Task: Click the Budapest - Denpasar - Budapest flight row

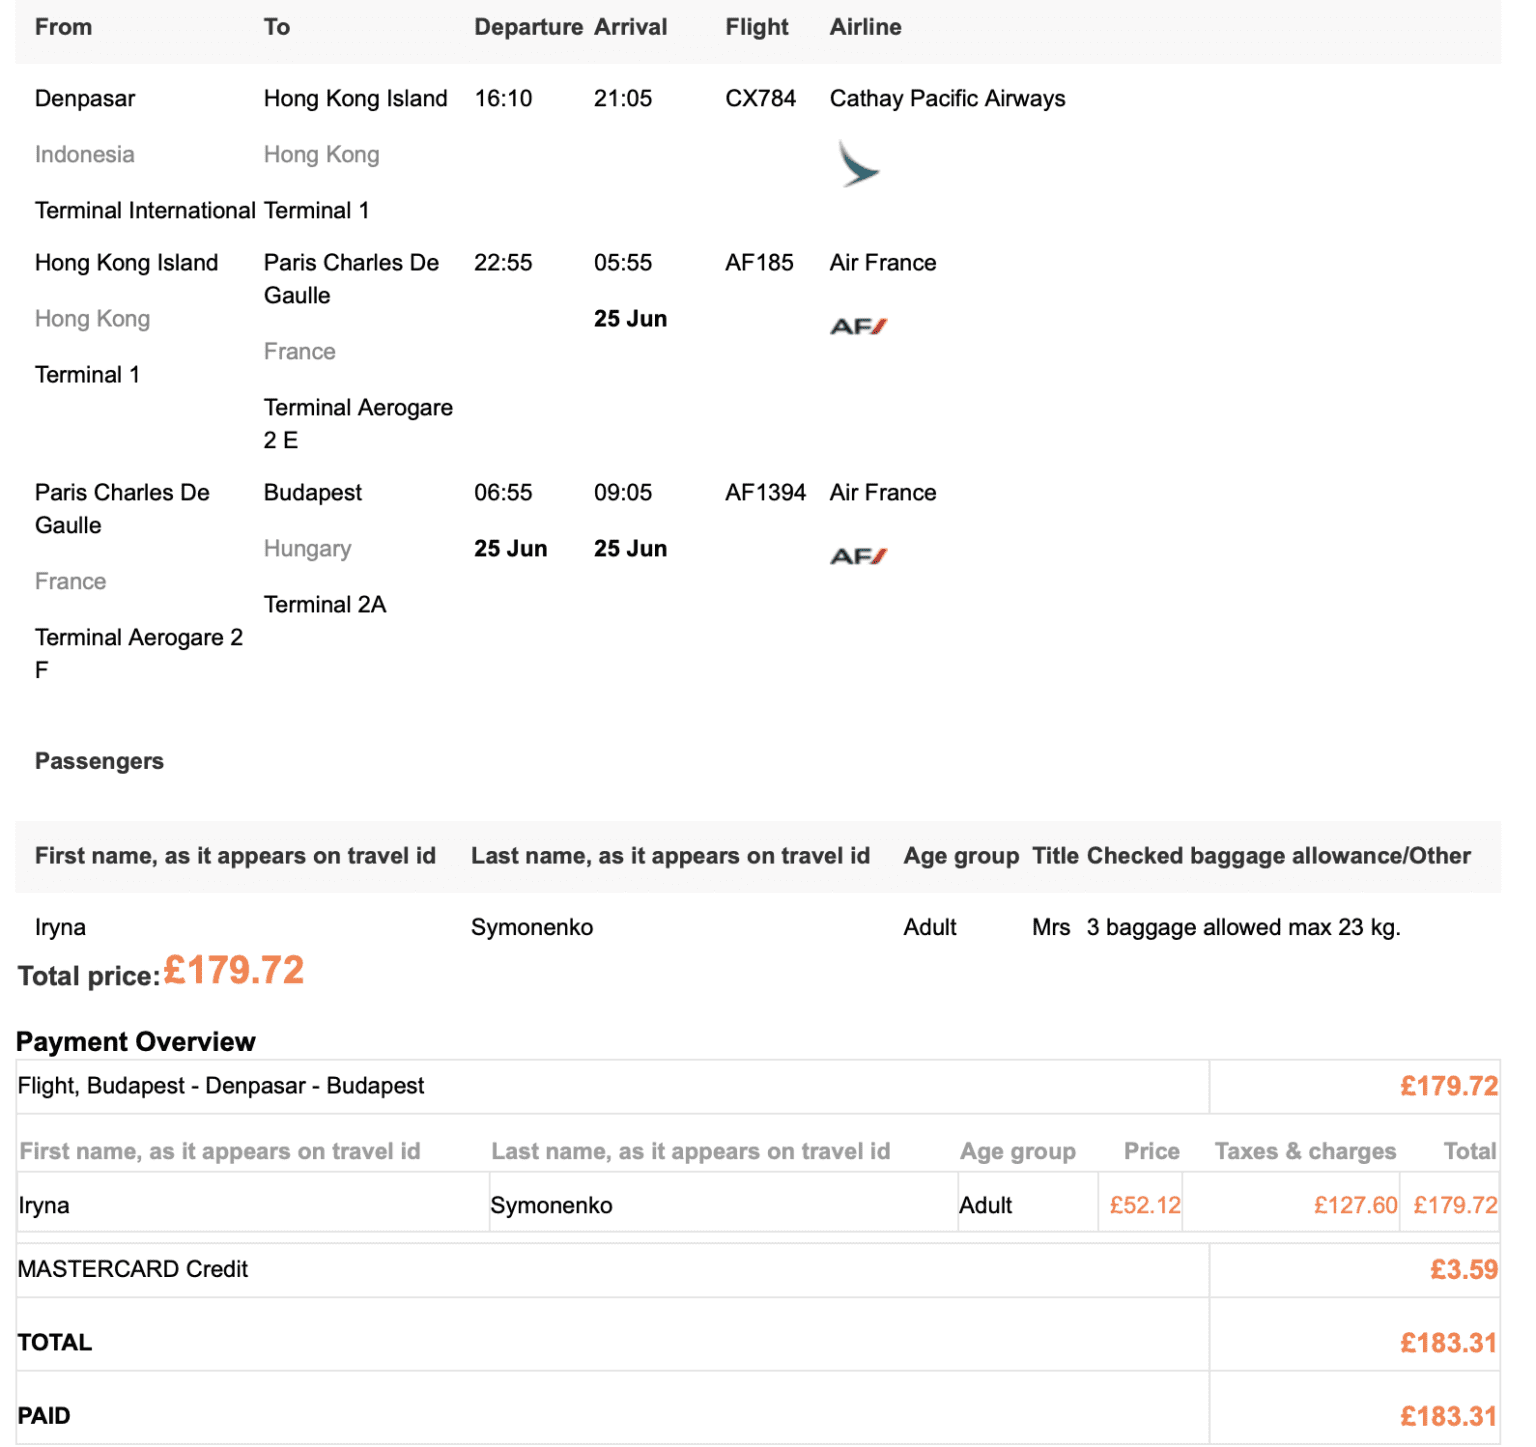Action: point(219,1085)
